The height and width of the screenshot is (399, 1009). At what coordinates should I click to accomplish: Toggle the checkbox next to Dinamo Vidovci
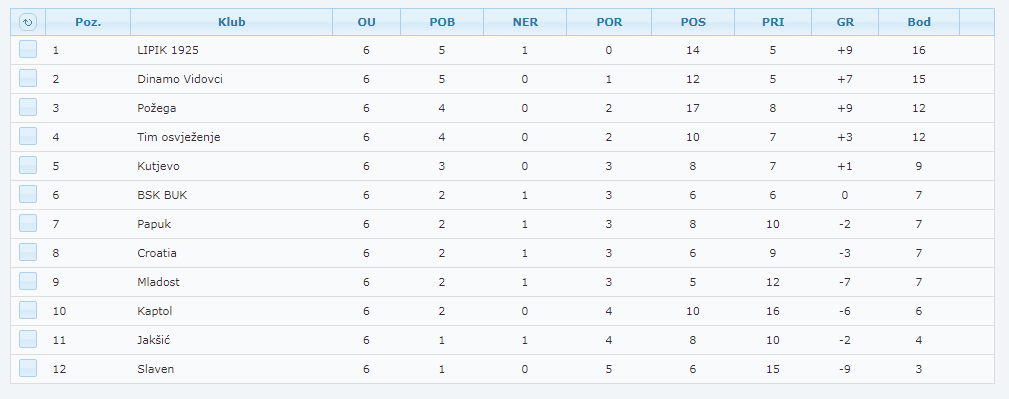[x=28, y=78]
